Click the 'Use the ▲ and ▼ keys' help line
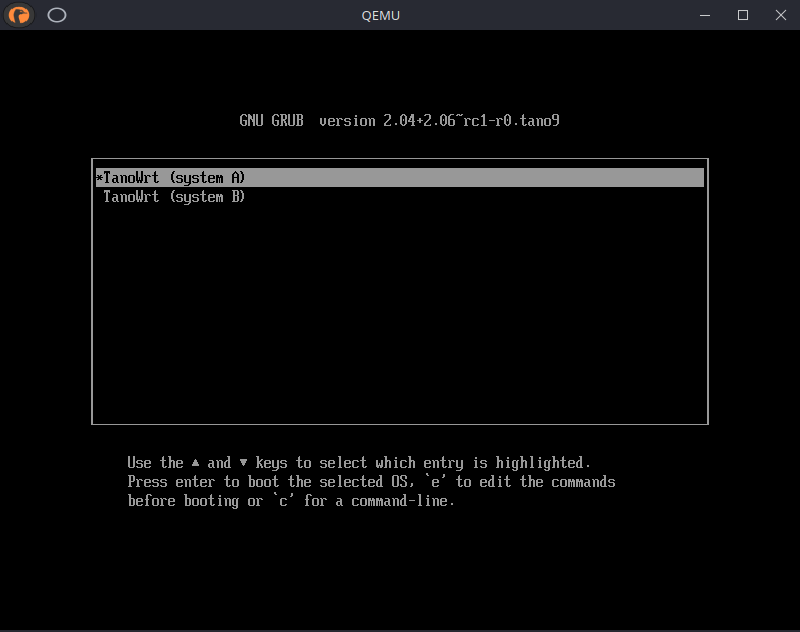The width and height of the screenshot is (800, 632). (x=359, y=463)
